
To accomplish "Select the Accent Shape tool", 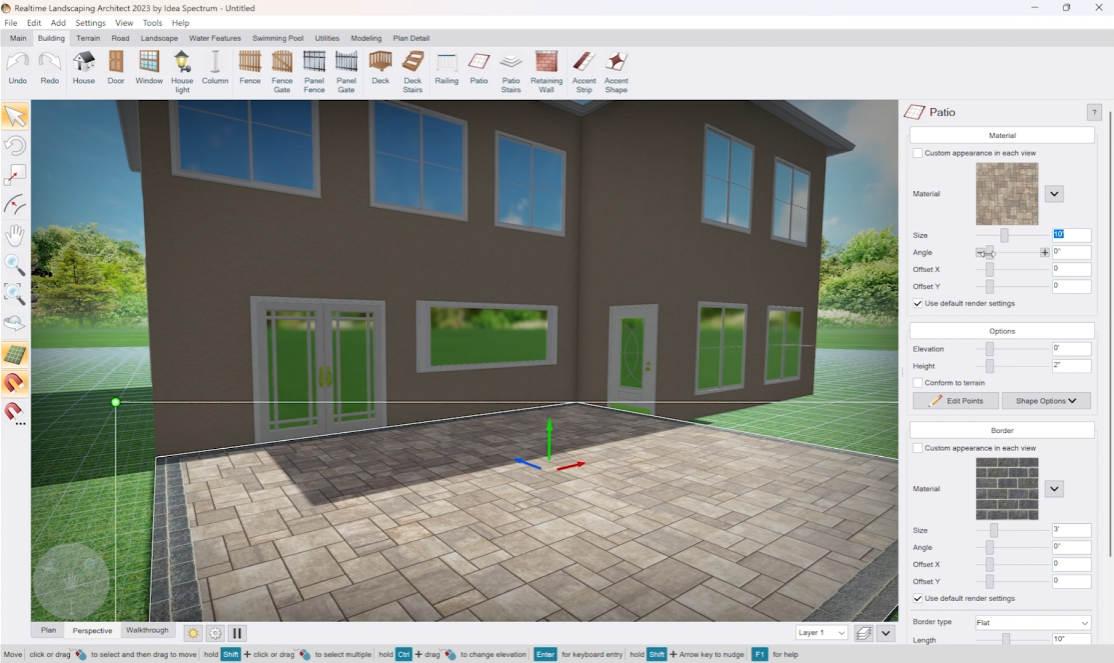I will 616,72.
